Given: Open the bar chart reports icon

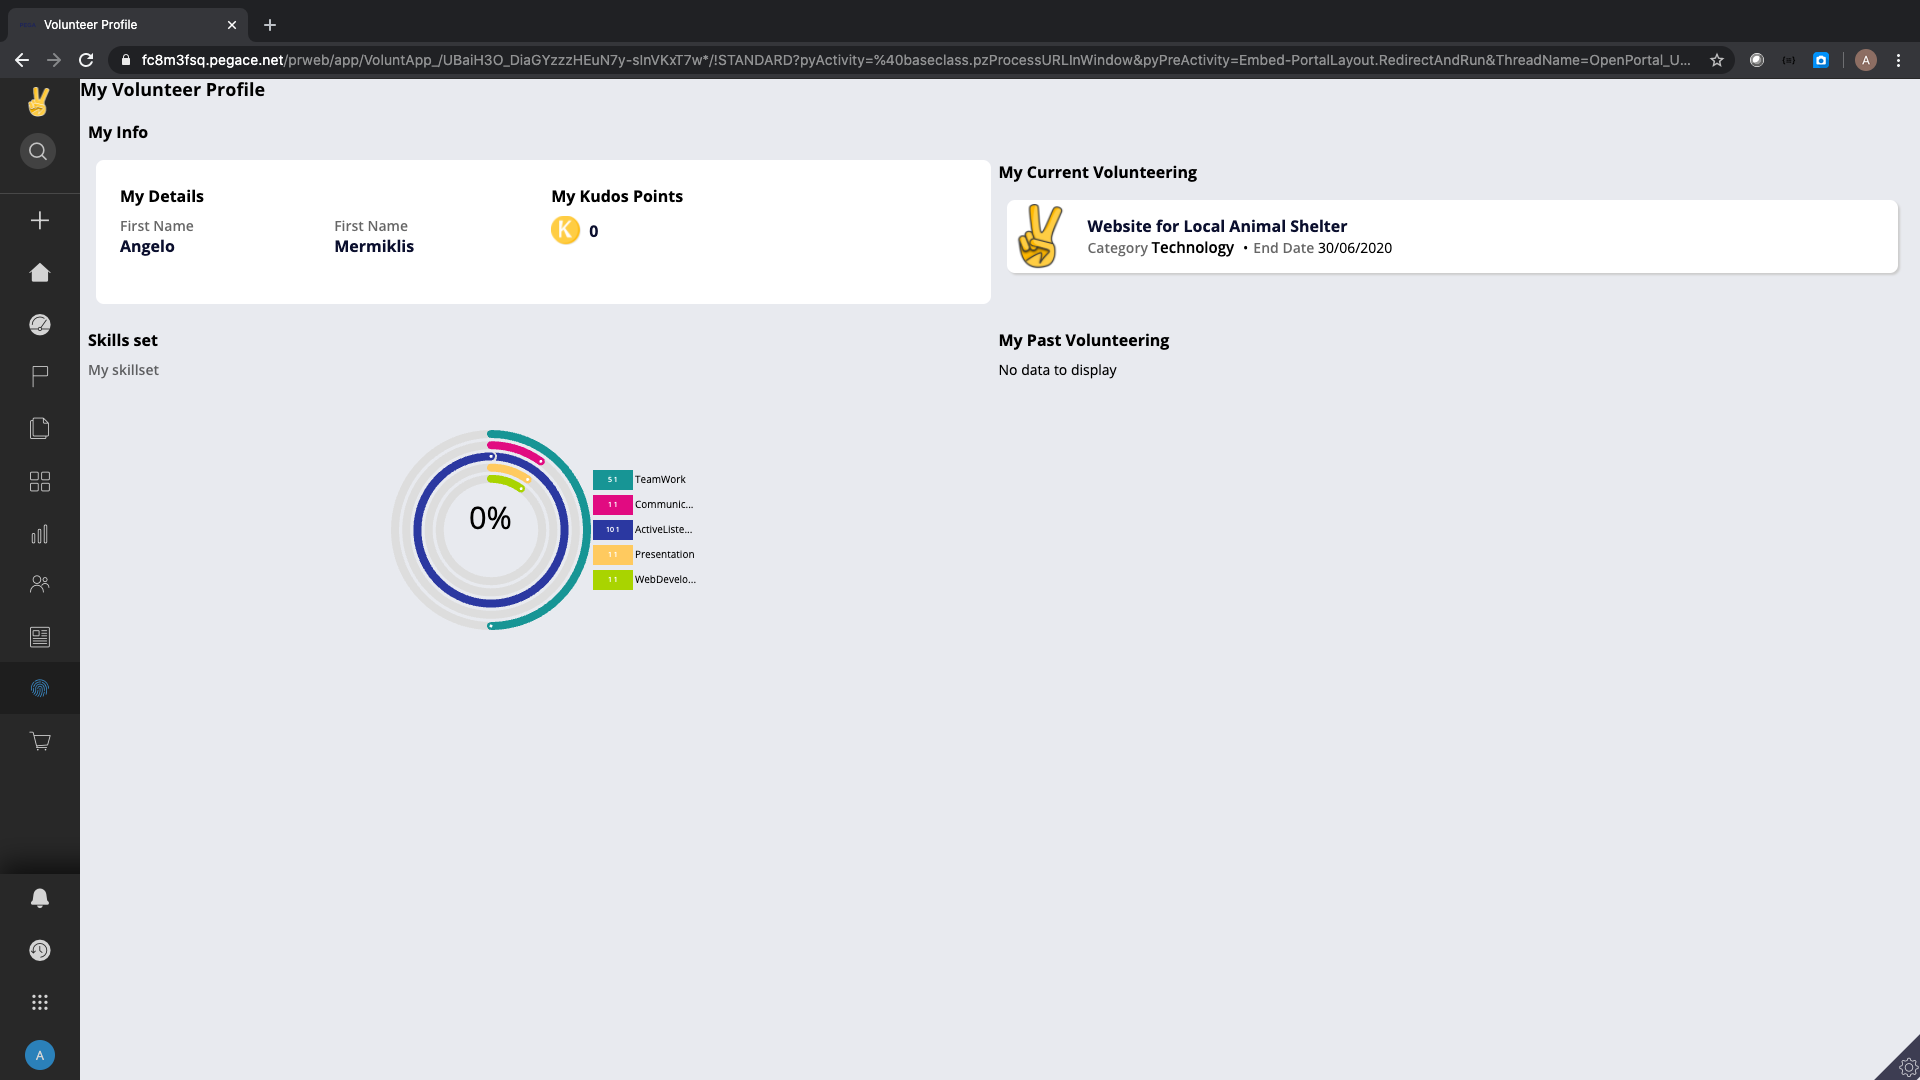Looking at the screenshot, I should [40, 534].
